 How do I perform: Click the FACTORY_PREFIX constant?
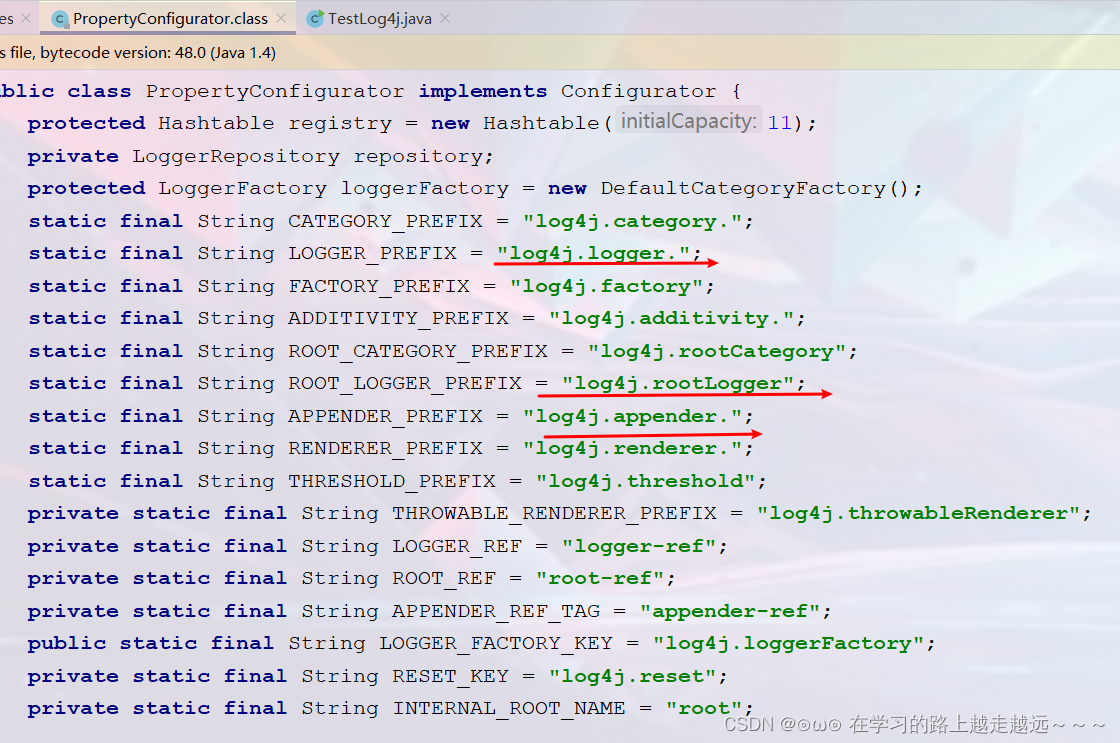click(x=379, y=286)
